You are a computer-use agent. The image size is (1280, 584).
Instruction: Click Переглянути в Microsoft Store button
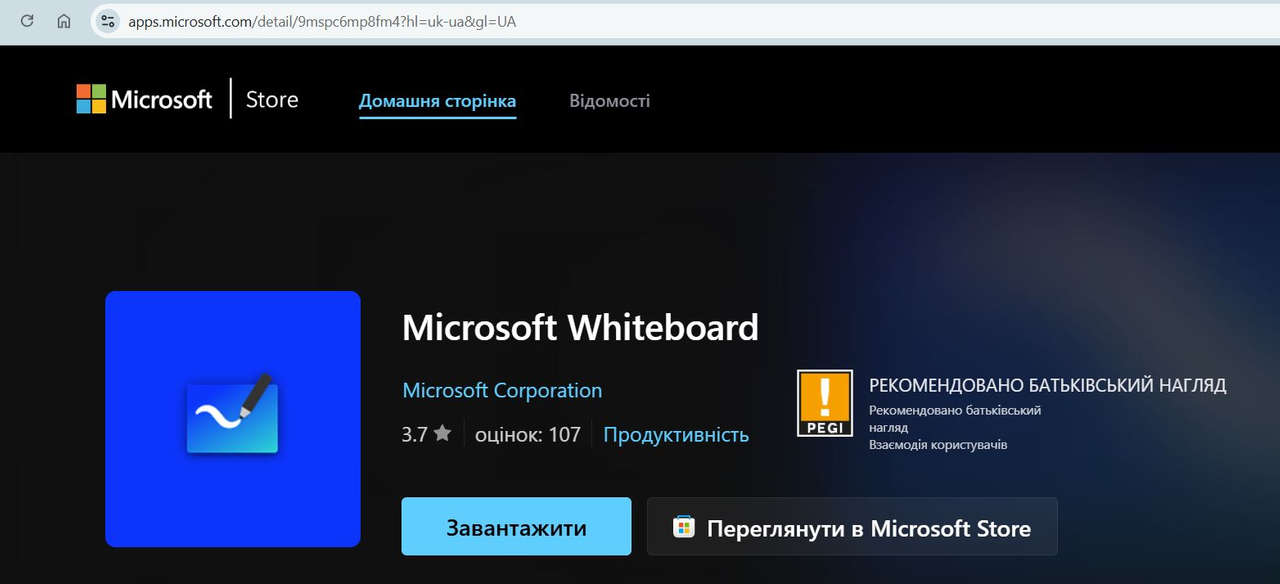point(852,527)
